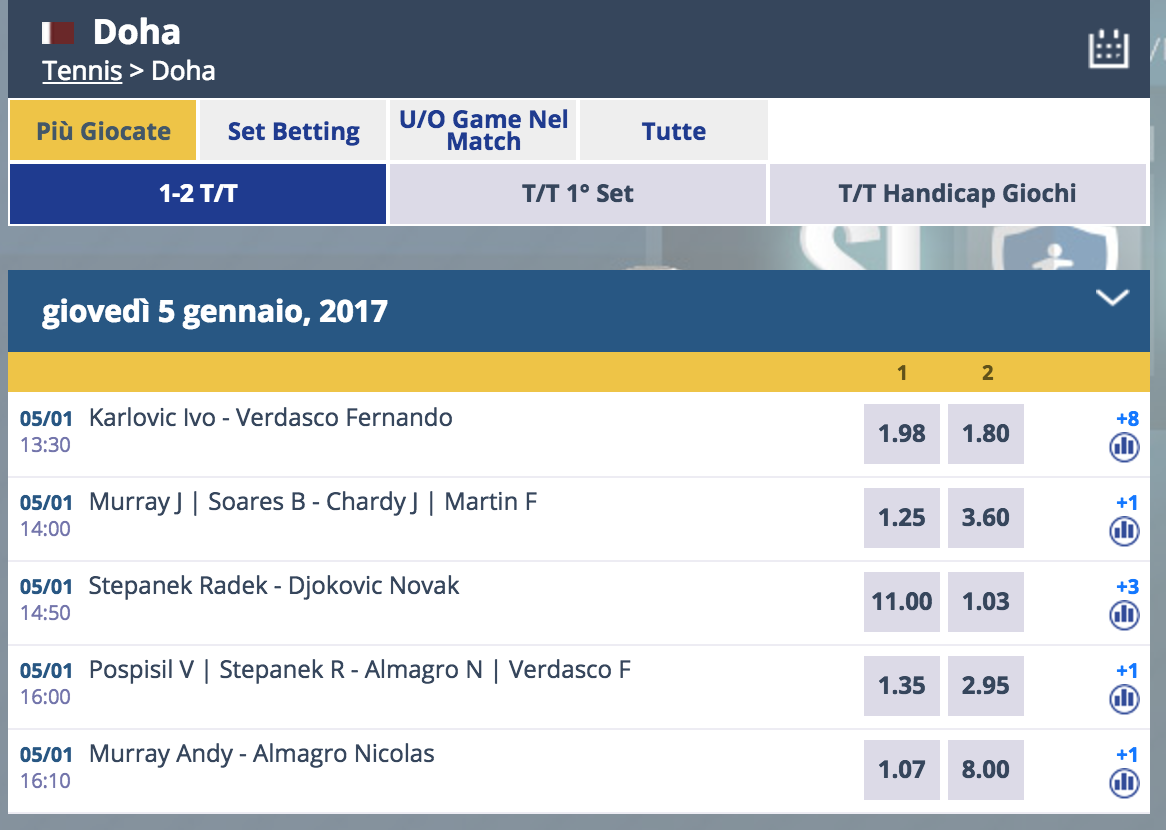Select the T/T Handicap Giochi market toggle
The height and width of the screenshot is (830, 1166).
(958, 194)
